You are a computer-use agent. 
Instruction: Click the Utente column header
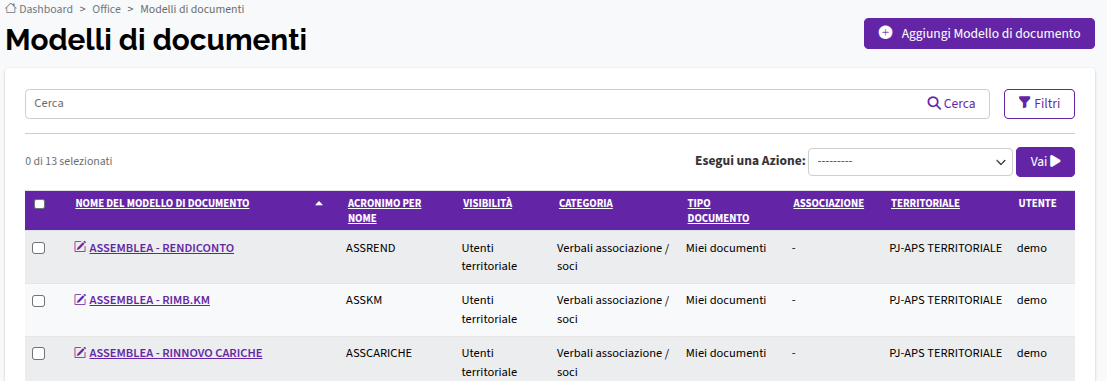[x=1037, y=203]
